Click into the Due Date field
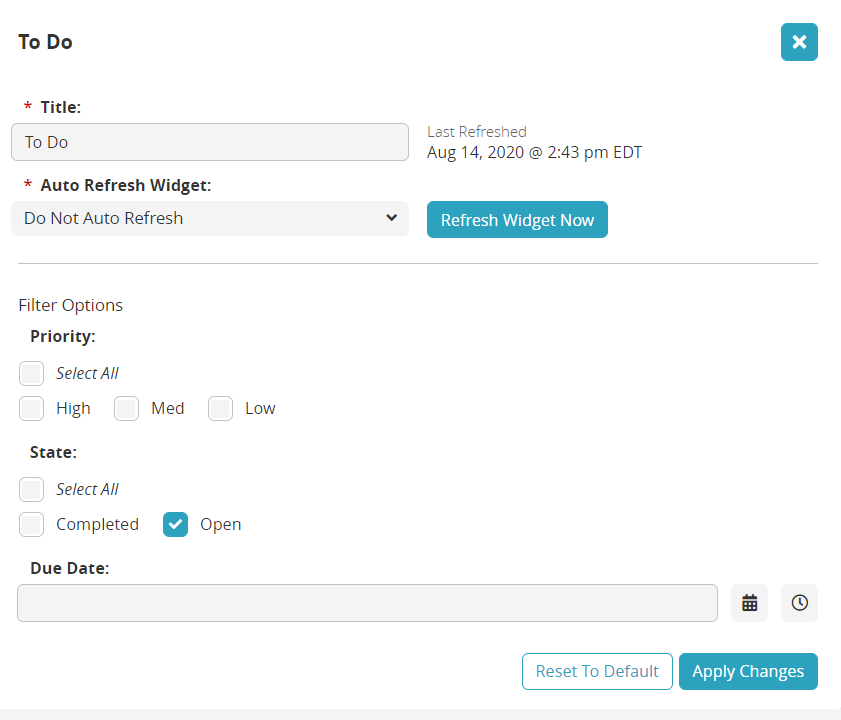The width and height of the screenshot is (841, 720). click(367, 603)
